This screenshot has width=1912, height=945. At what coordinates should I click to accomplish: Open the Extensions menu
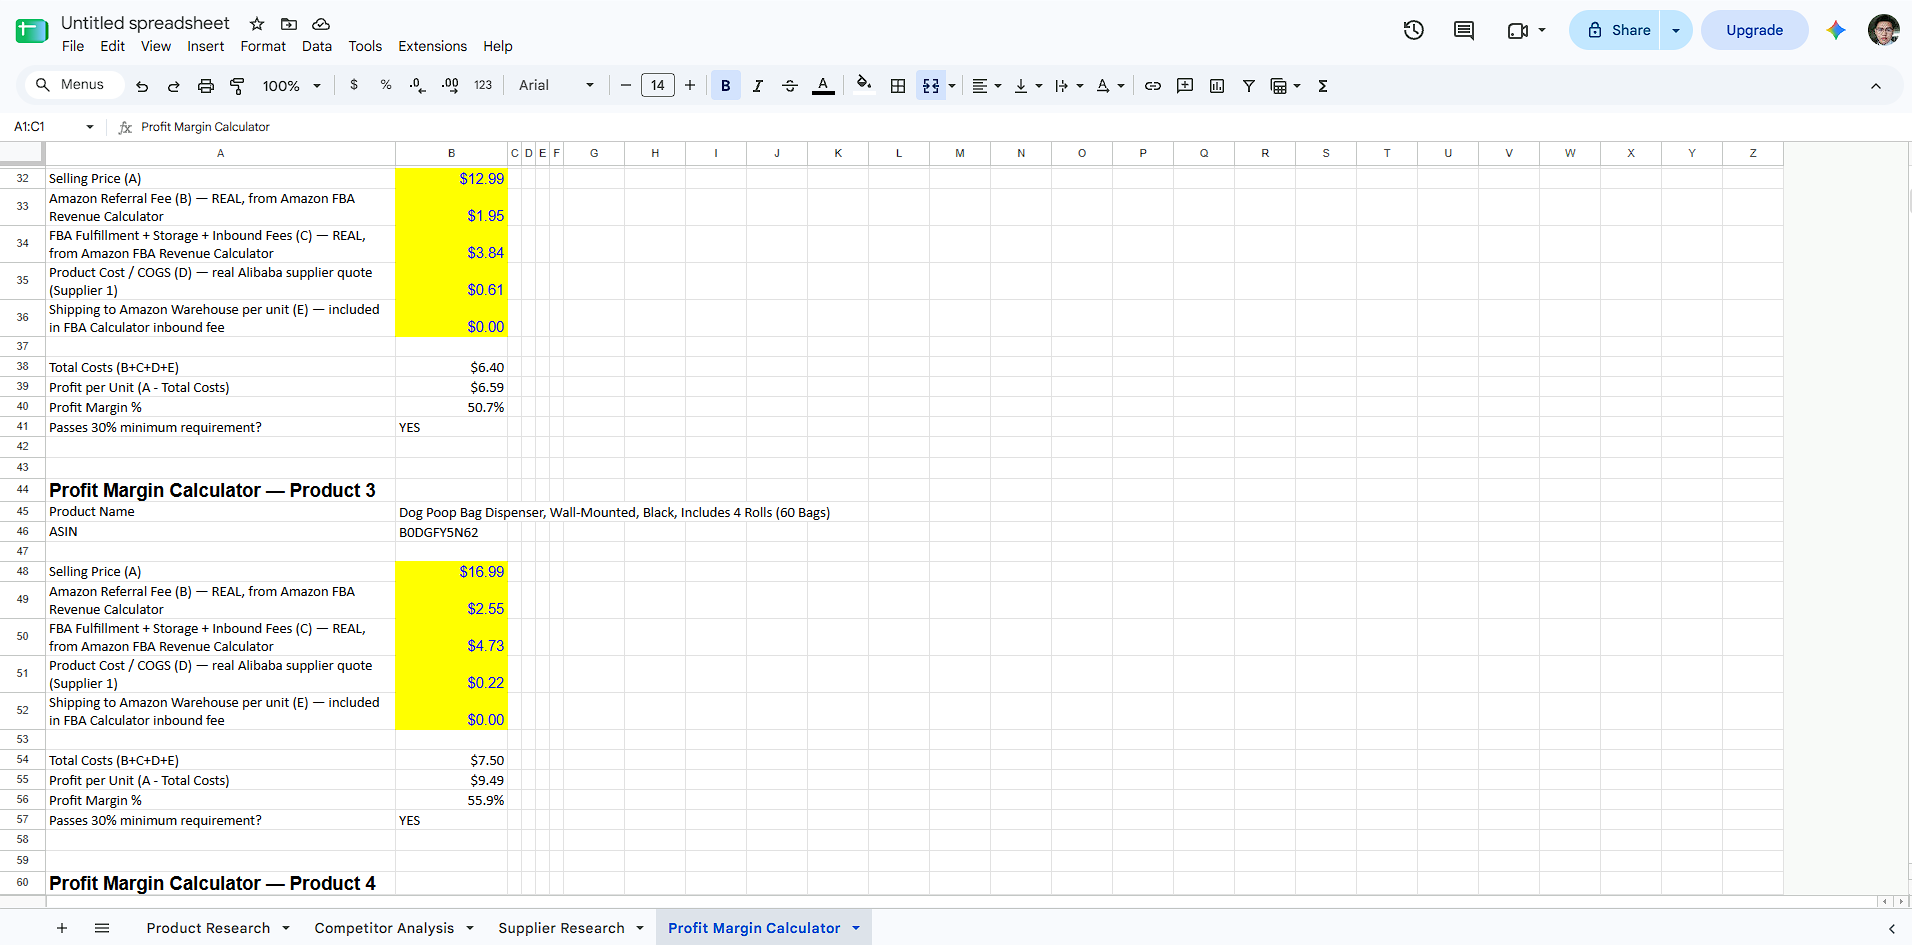[432, 46]
